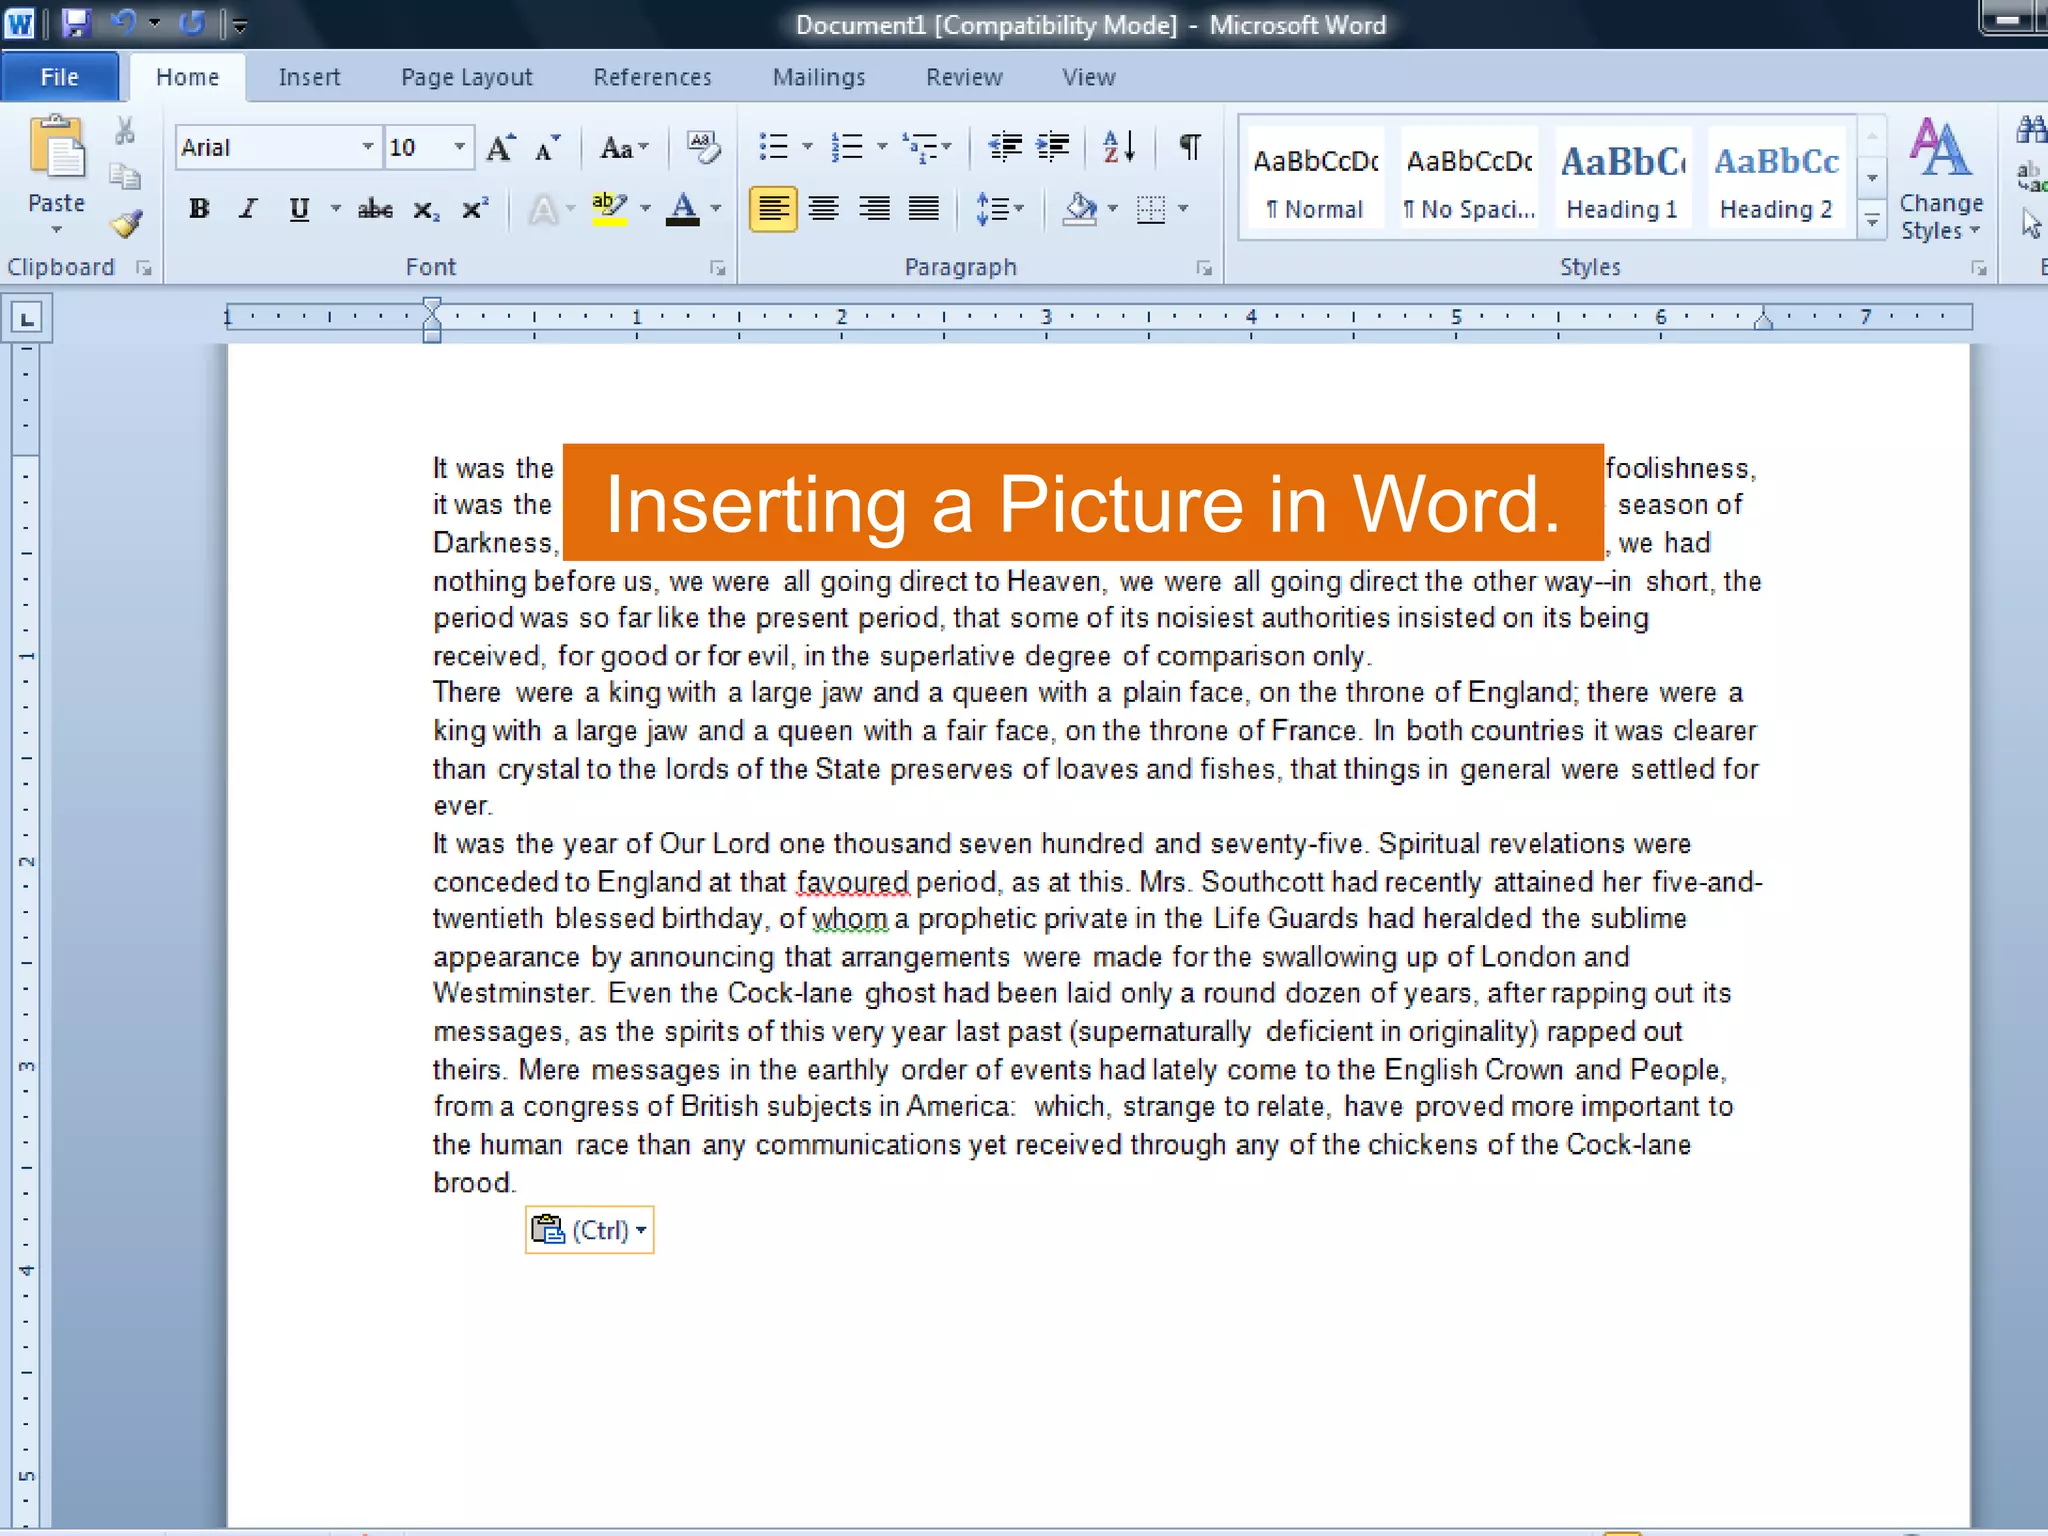
Task: Click the Increase Indent icon
Action: tap(1053, 148)
